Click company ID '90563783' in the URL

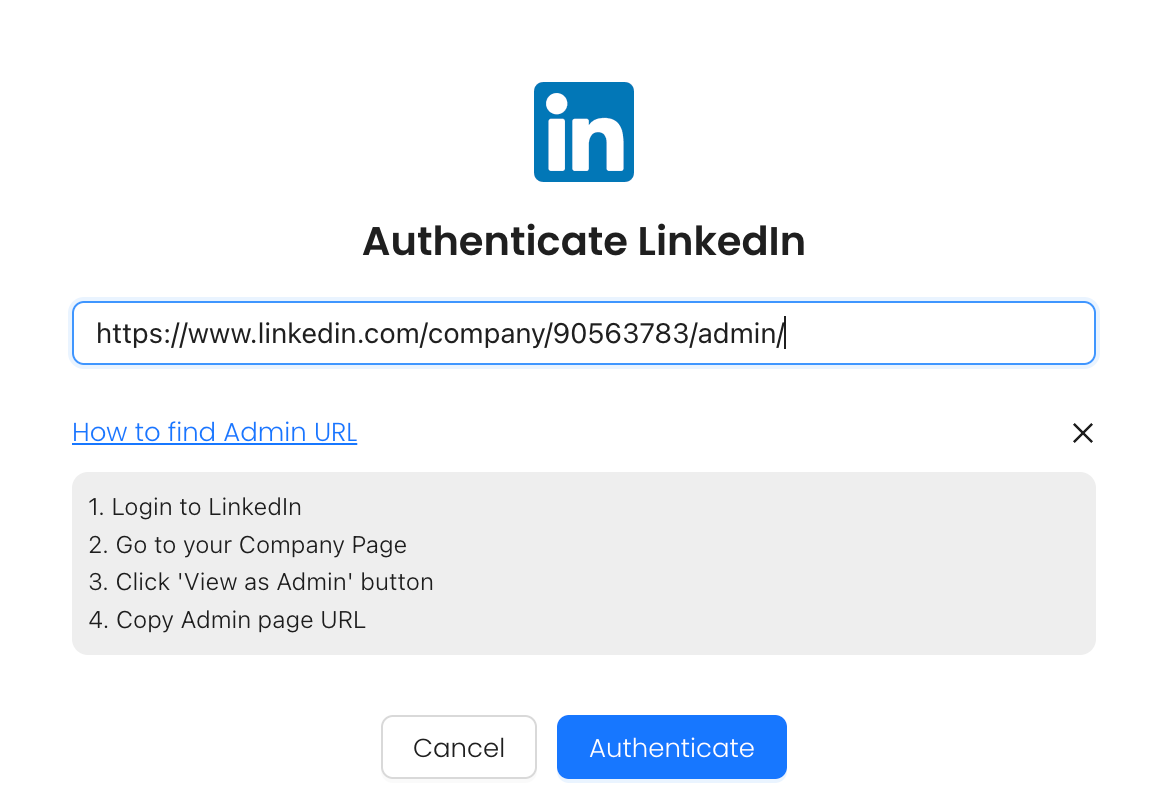click(620, 334)
